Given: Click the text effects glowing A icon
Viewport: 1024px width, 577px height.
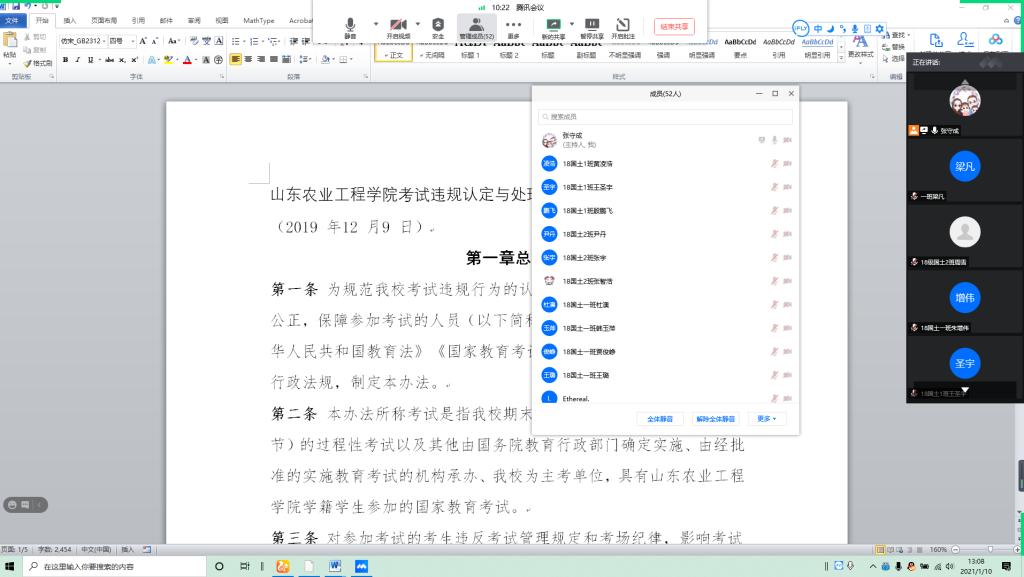Looking at the screenshot, I should 152,59.
